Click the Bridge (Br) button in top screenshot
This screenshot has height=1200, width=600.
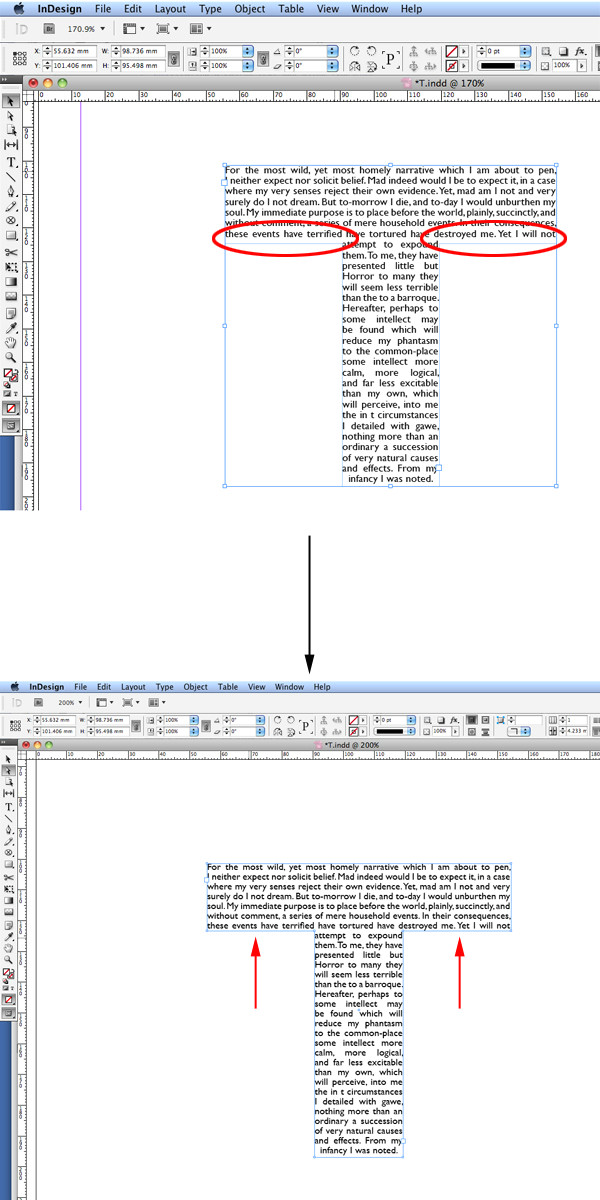48,29
